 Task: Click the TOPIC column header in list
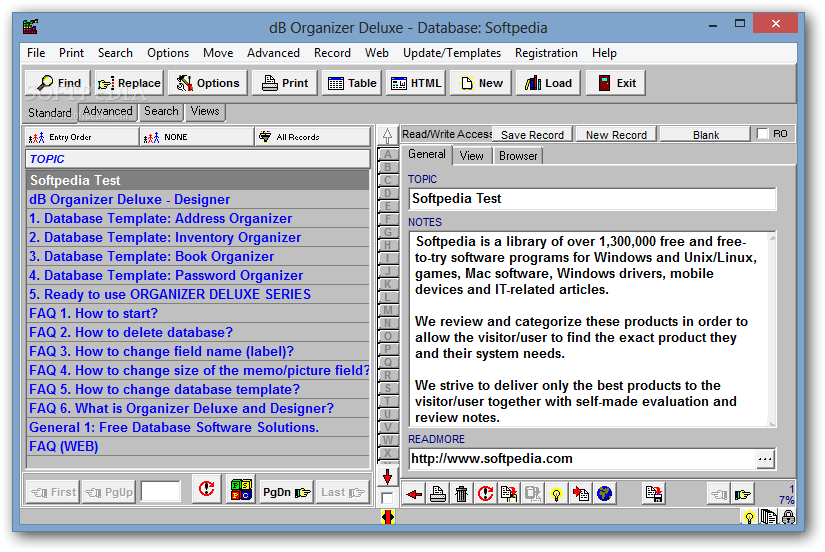pyautogui.click(x=198, y=159)
